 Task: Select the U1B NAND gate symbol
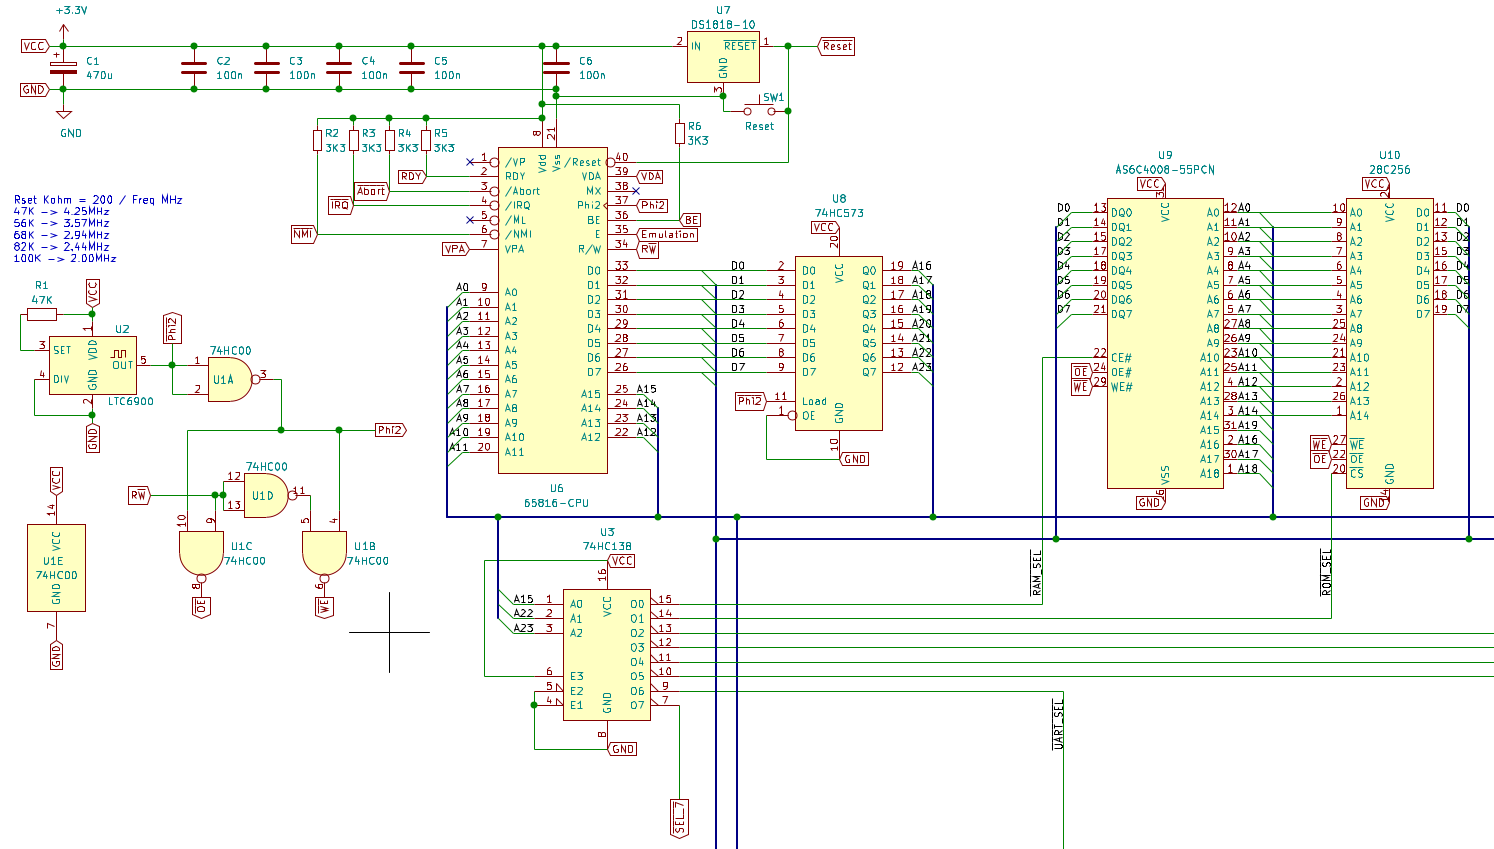324,553
